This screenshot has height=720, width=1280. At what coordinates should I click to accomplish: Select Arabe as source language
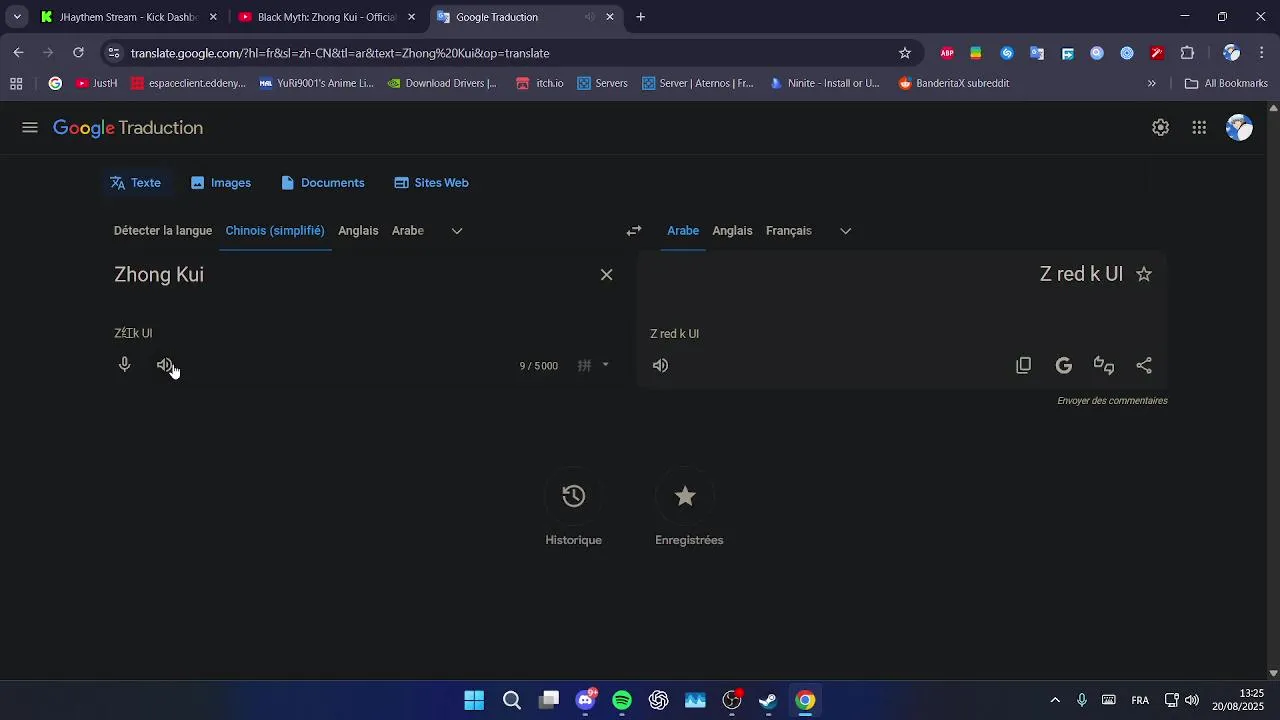click(x=408, y=231)
